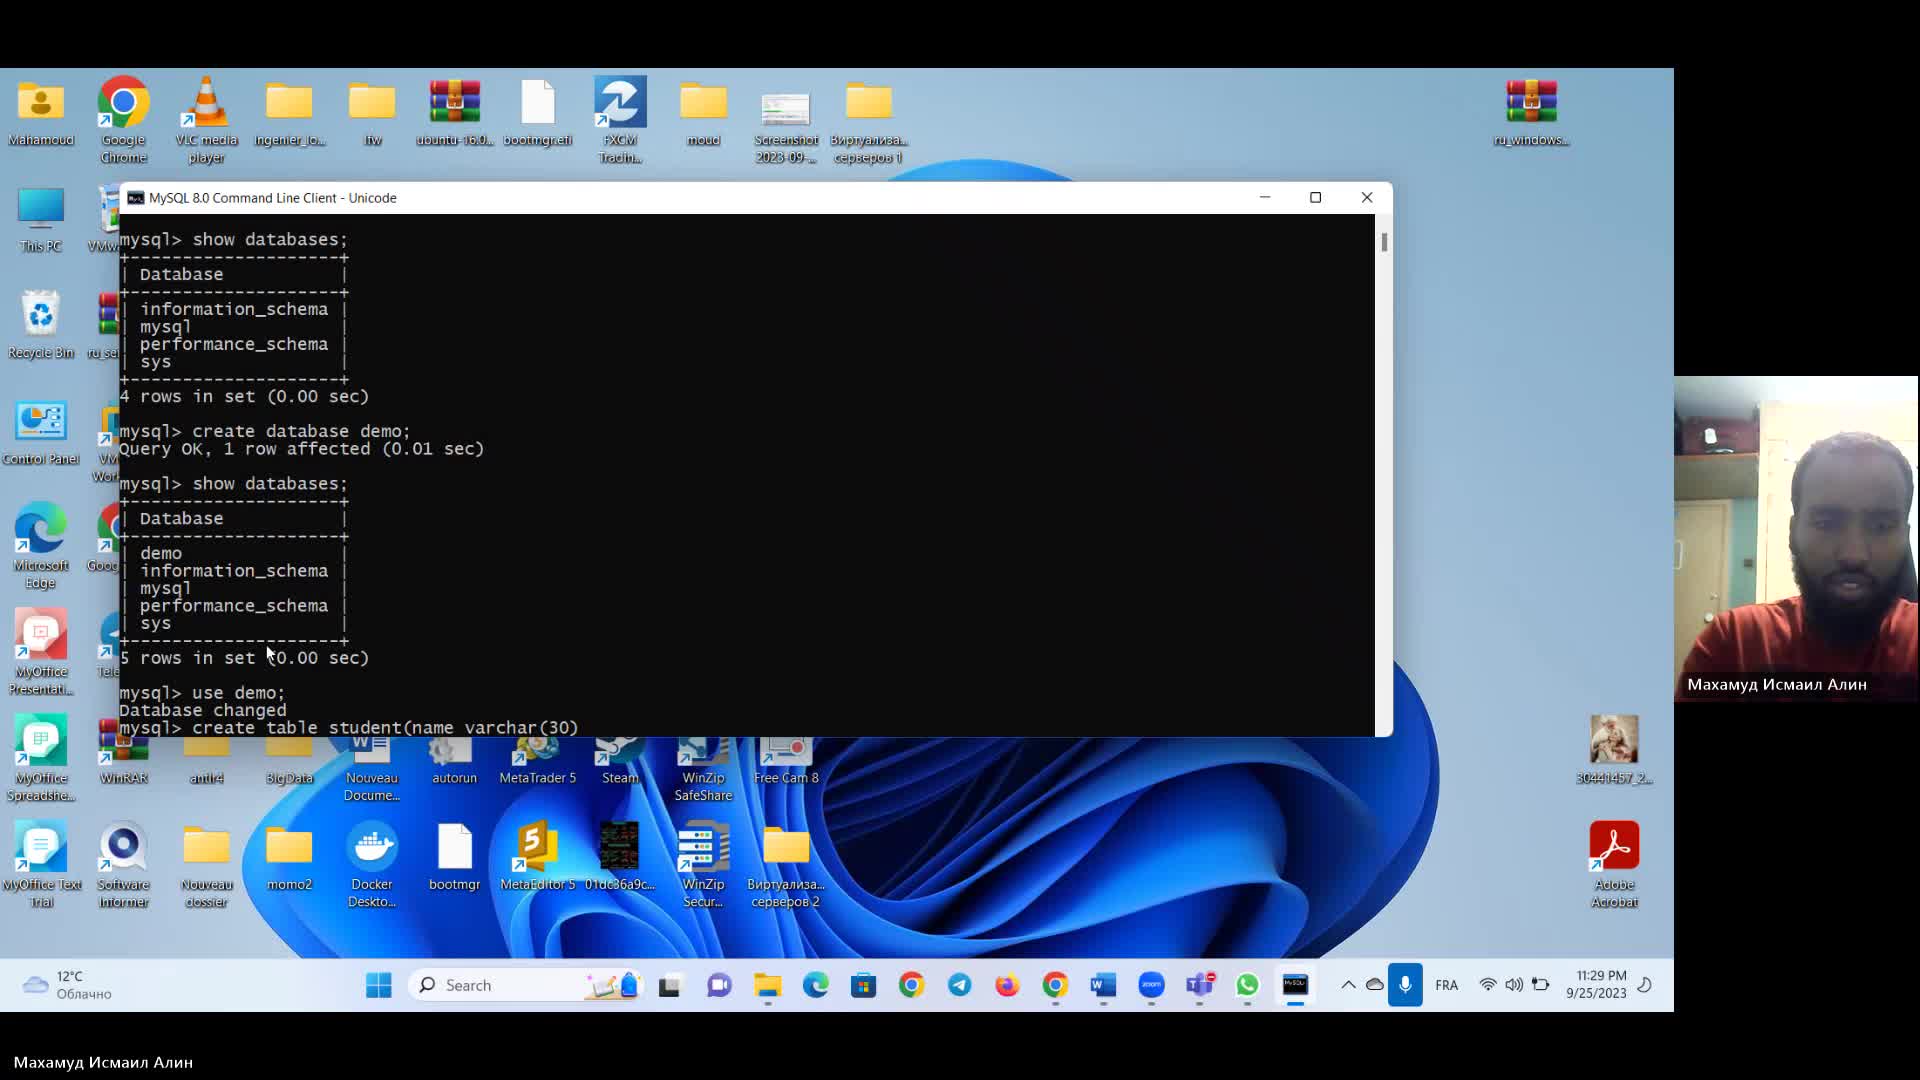
Task: Maximize the MySQL client window
Action: pos(1316,198)
